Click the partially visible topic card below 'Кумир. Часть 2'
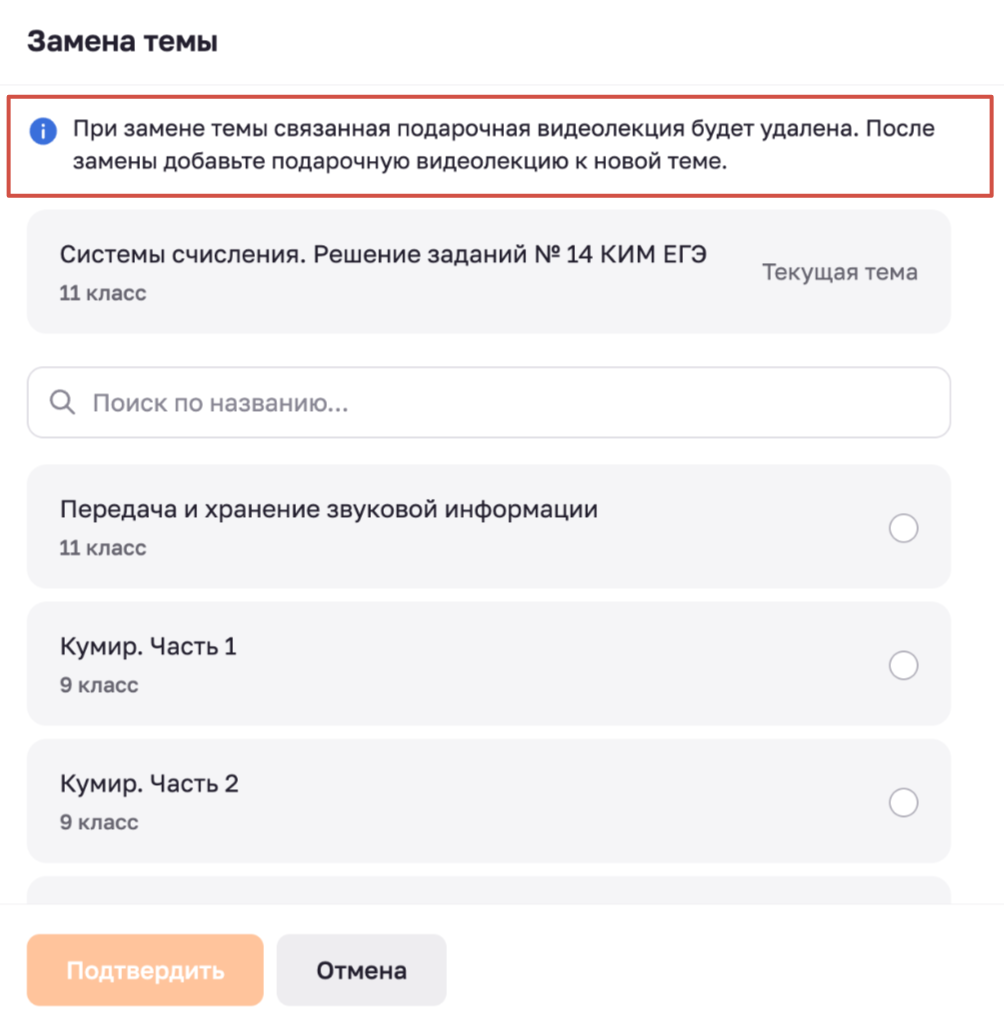The height and width of the screenshot is (1019, 1004). point(489,890)
